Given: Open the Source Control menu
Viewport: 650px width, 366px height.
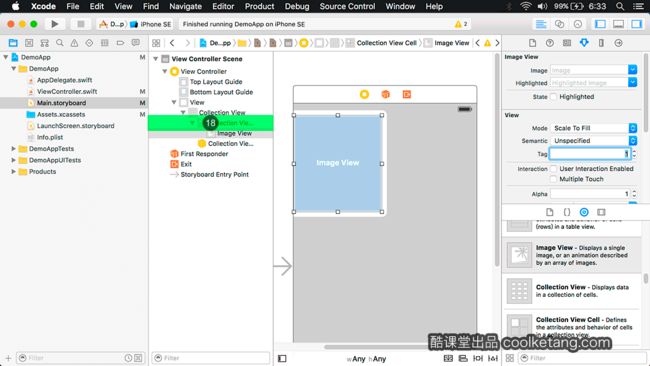Looking at the screenshot, I should click(347, 6).
